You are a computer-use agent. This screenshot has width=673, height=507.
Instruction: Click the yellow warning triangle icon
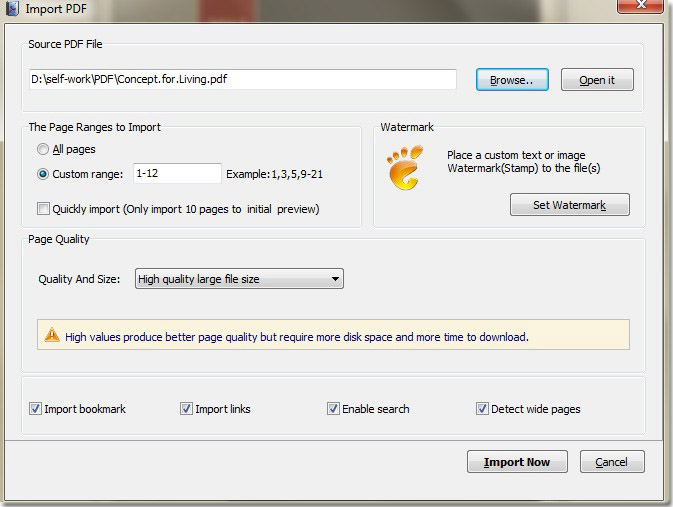(52, 336)
